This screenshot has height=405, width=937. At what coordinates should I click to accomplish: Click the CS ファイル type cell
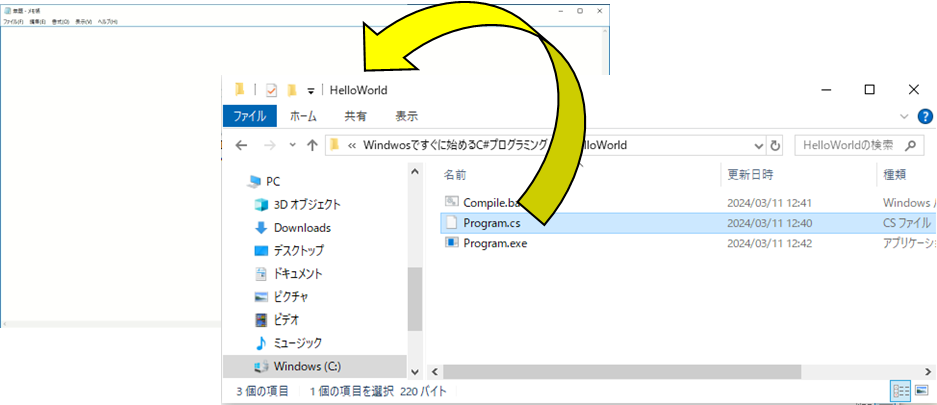coord(907,223)
